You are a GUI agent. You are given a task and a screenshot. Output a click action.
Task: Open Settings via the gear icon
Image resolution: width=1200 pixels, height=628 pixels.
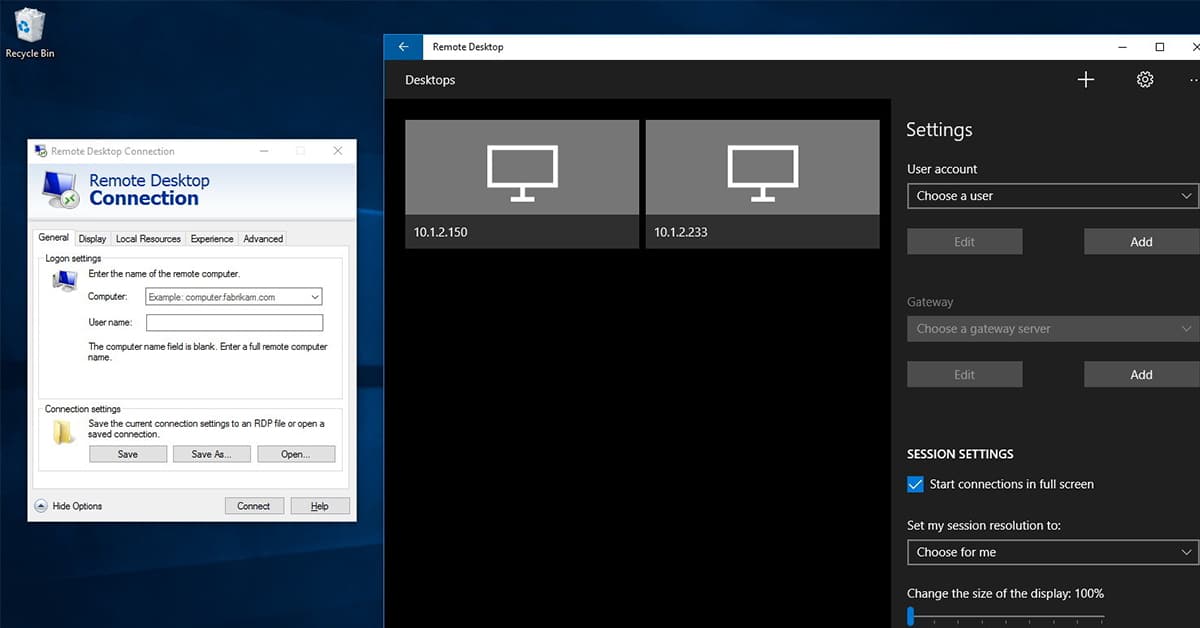pos(1145,80)
